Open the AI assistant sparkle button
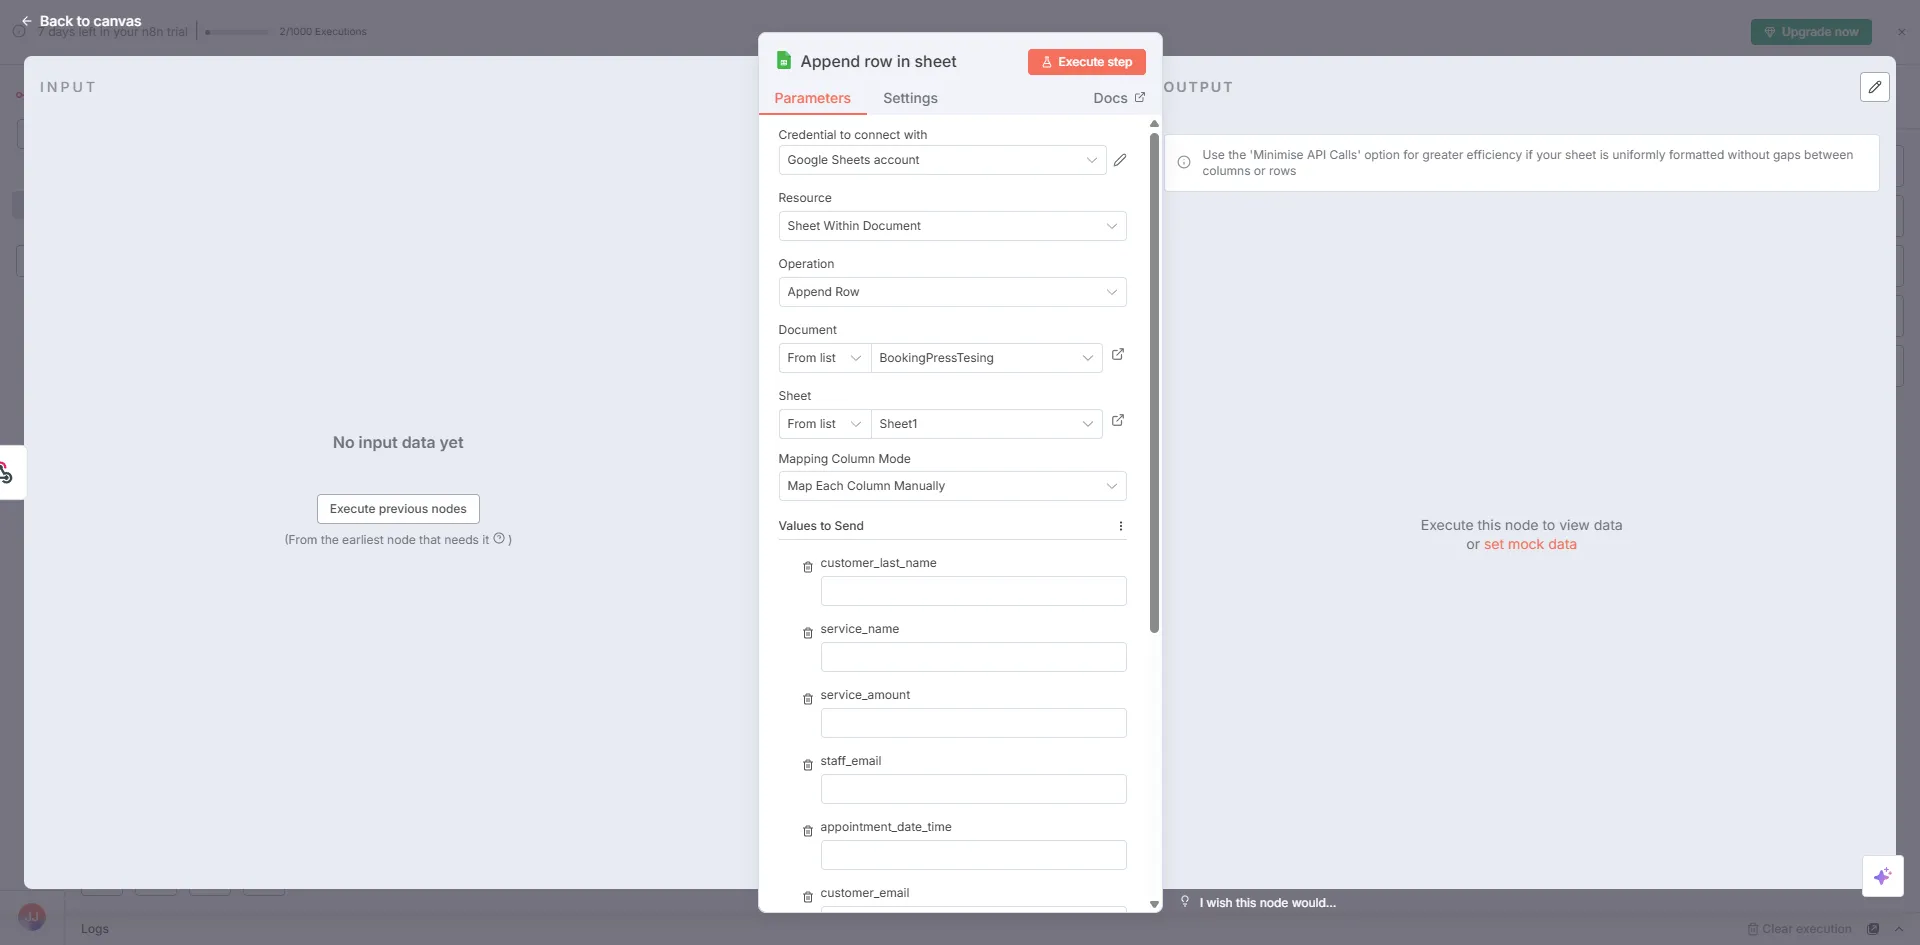Viewport: 1920px width, 945px height. (1883, 876)
